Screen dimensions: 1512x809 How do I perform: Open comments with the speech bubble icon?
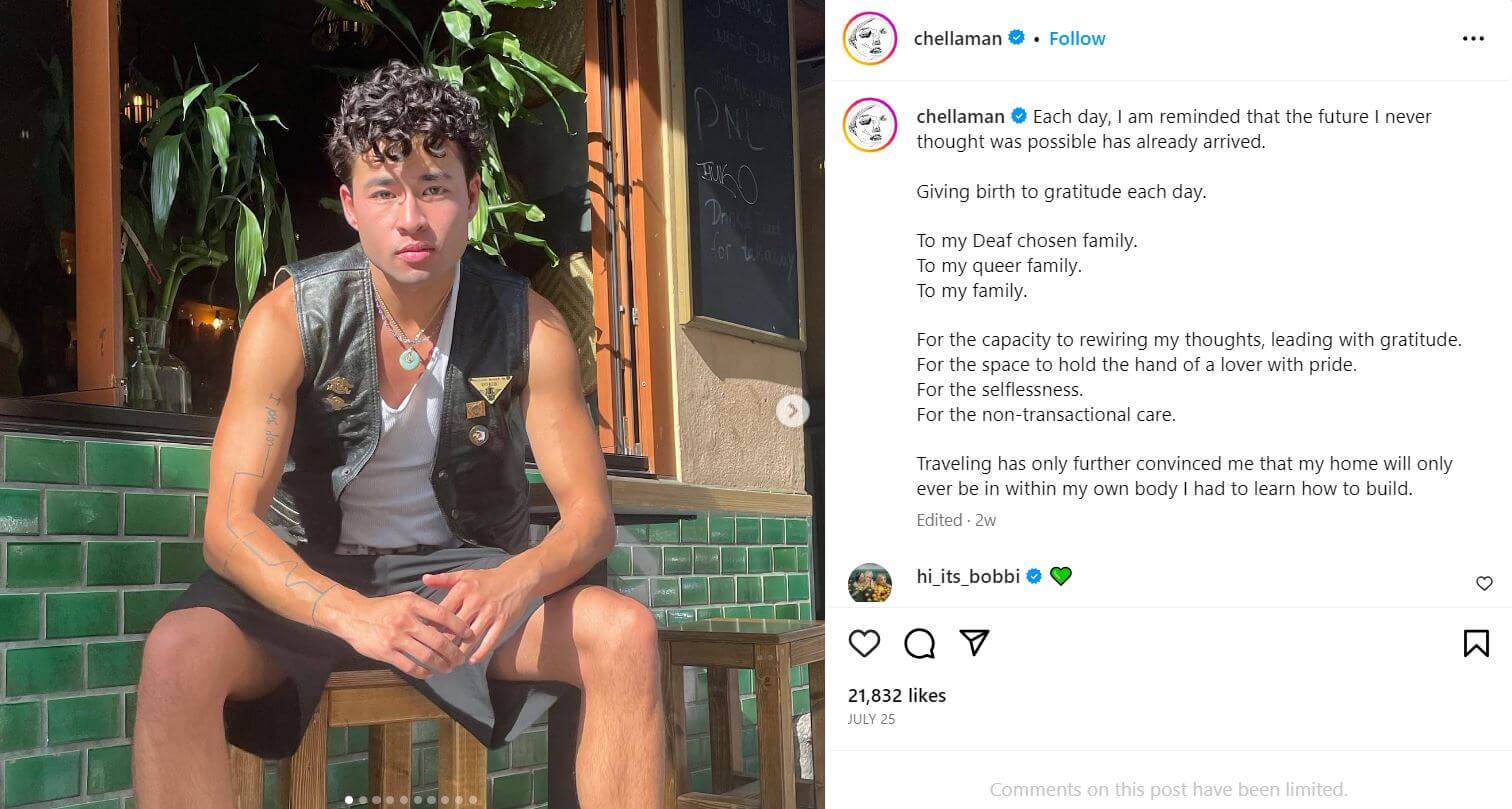919,643
